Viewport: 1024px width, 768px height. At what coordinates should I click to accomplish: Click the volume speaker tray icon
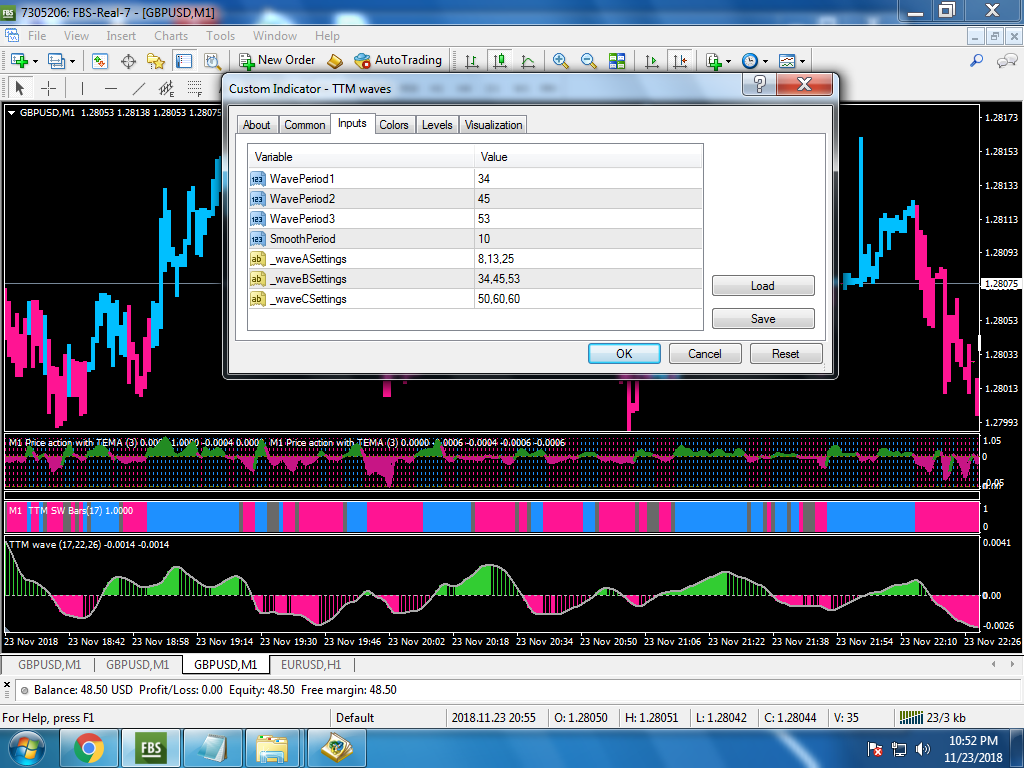tap(923, 749)
